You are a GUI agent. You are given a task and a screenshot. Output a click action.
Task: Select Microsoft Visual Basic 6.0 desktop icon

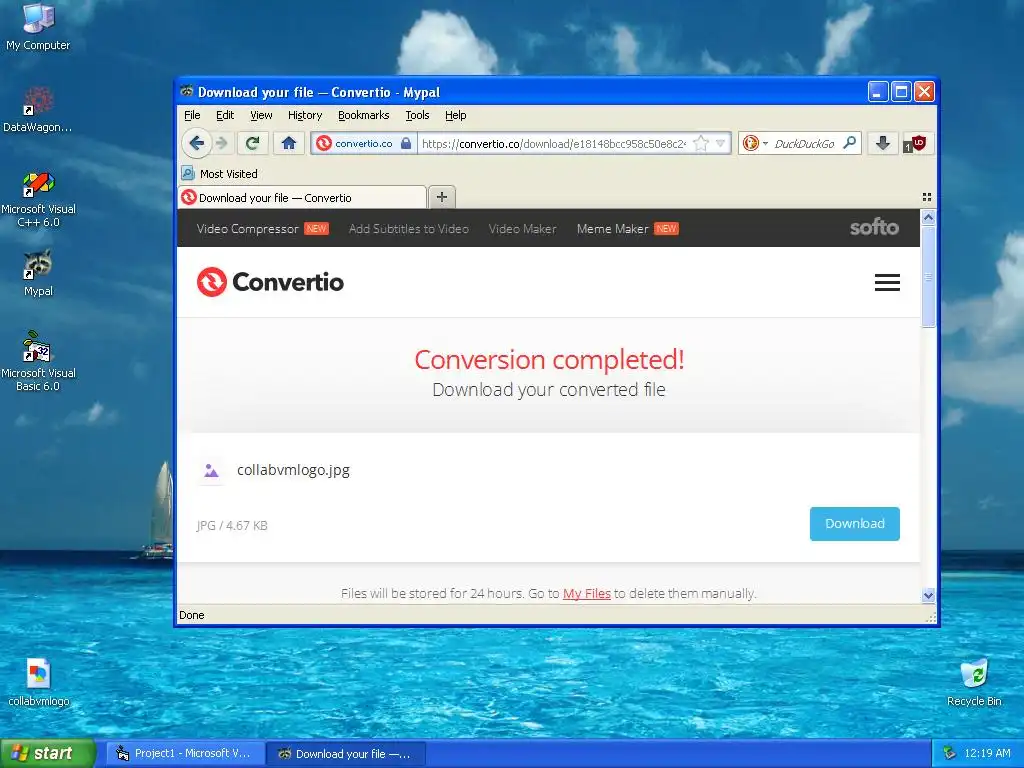click(x=38, y=362)
